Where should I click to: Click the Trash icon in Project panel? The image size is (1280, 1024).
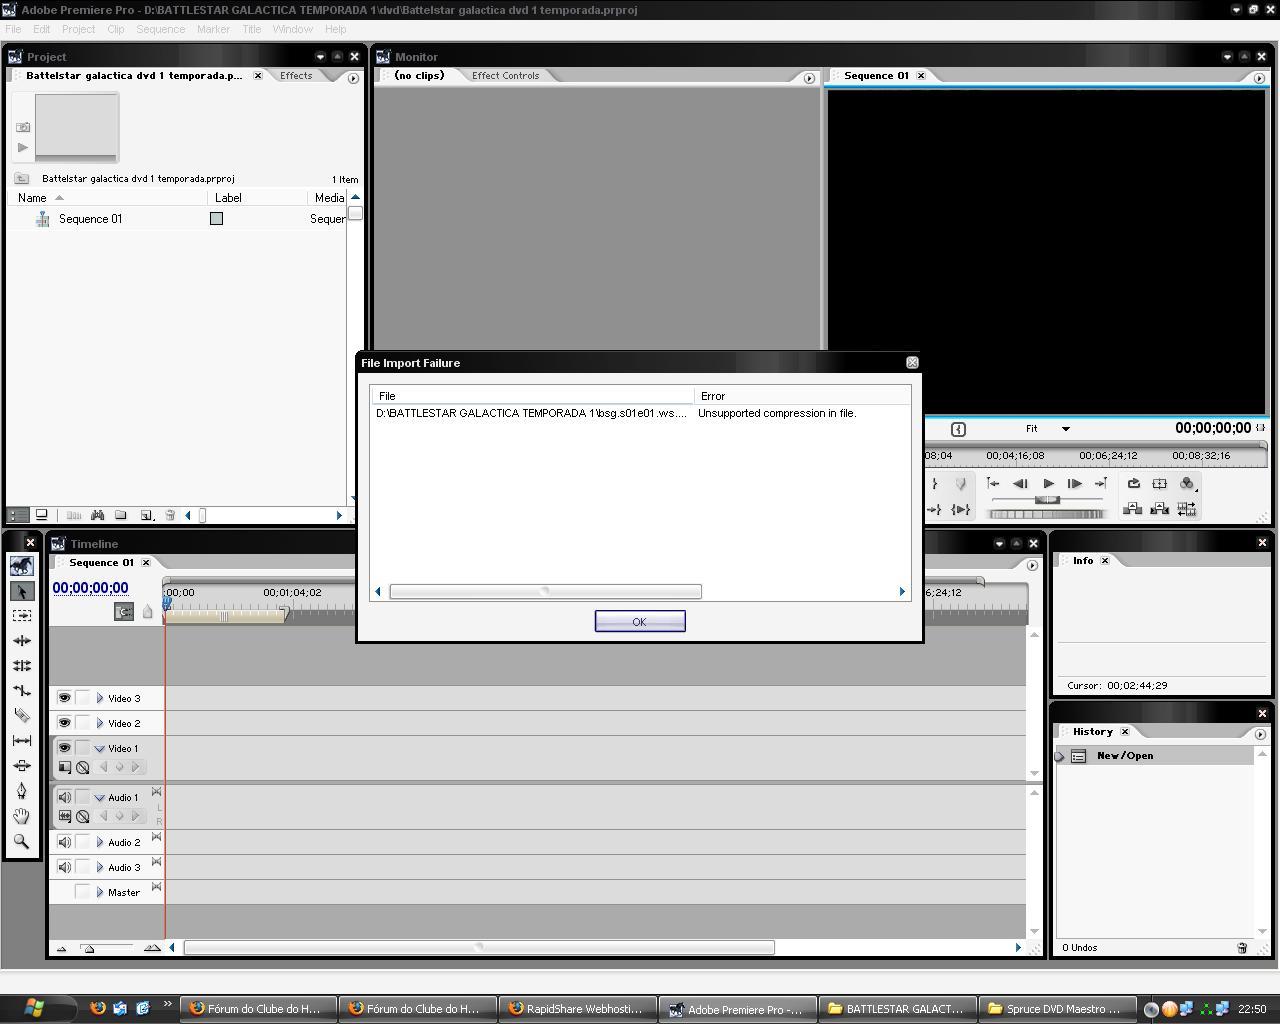170,515
